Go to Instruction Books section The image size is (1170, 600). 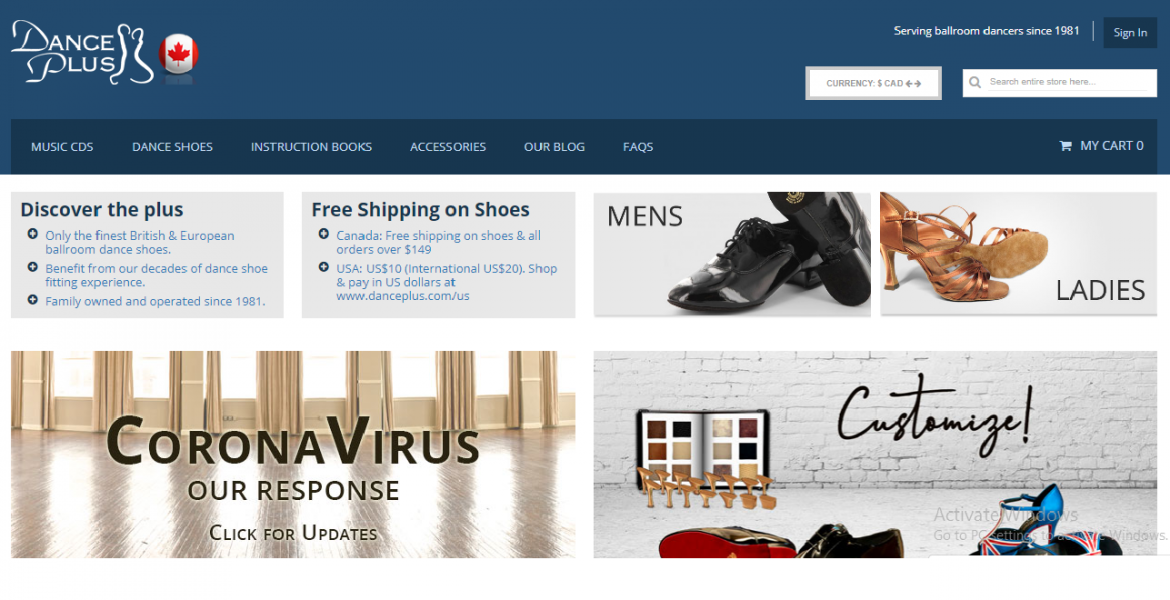coord(311,147)
